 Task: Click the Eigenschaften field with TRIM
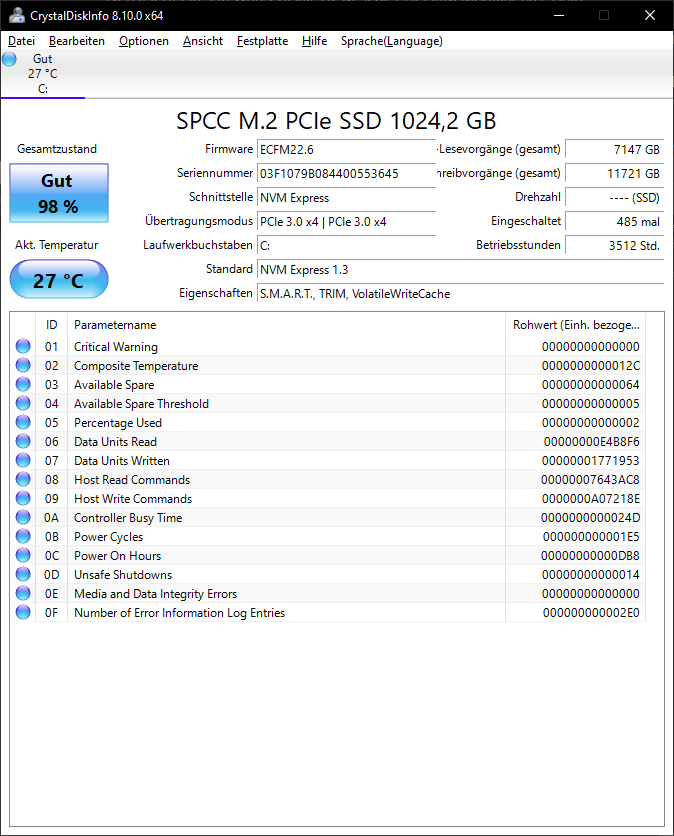coord(461,294)
